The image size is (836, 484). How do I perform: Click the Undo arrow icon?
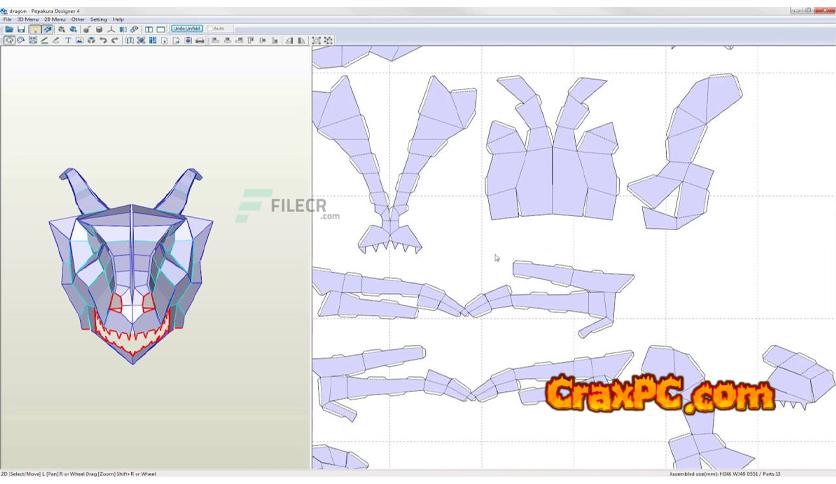[x=103, y=40]
